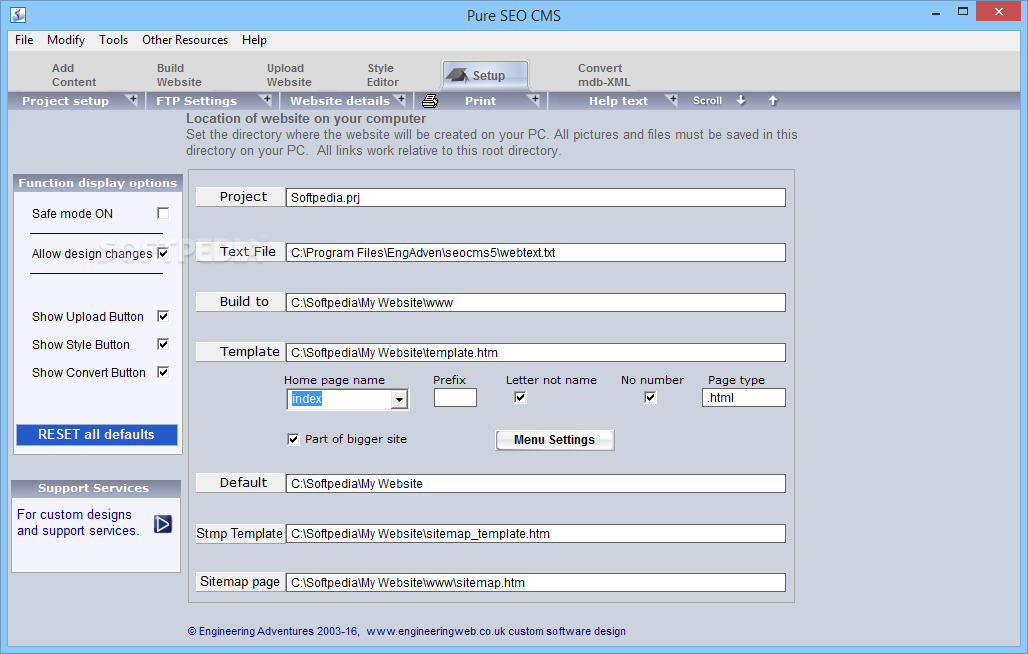
Task: Click the Sitemap page label button
Action: [x=240, y=582]
